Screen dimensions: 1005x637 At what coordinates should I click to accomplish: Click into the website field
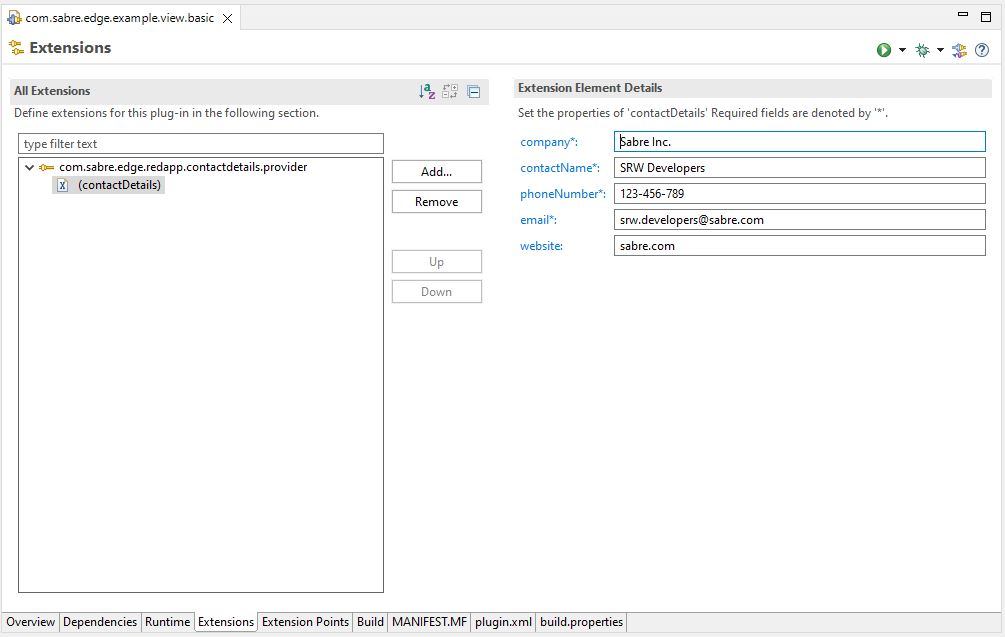799,245
